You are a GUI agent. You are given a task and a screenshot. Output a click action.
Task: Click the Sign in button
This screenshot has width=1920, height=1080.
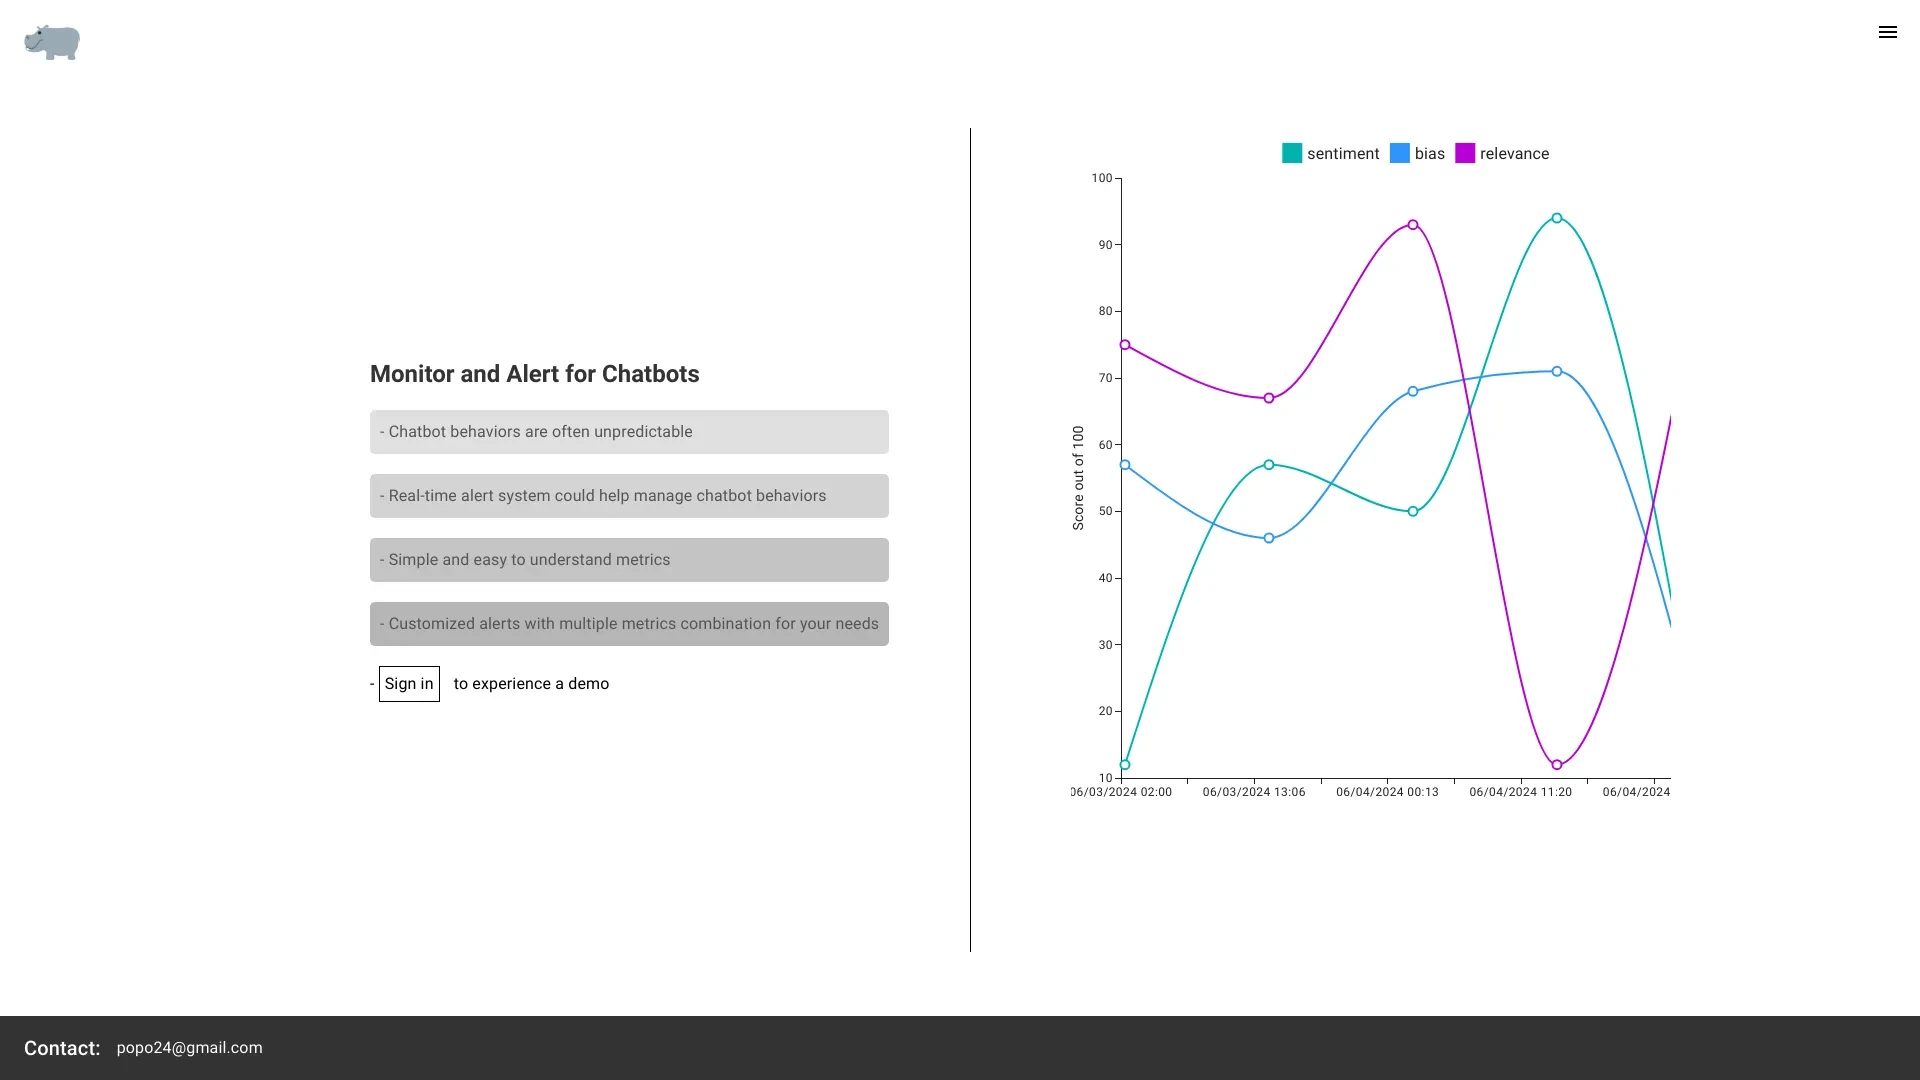click(x=407, y=683)
